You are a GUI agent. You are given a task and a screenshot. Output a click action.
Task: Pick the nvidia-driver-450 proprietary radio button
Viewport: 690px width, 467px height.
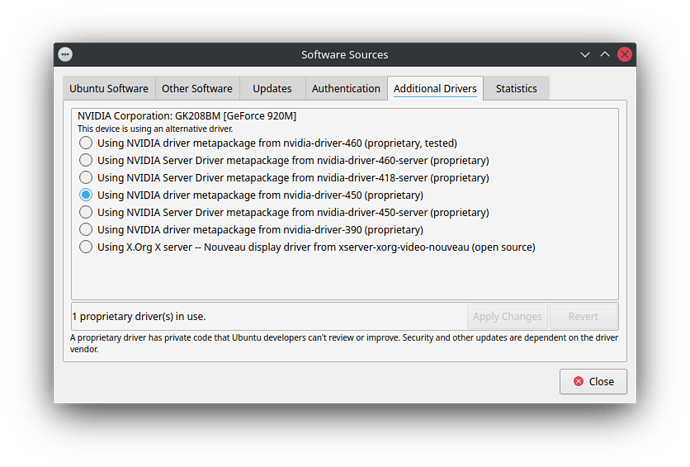[x=86, y=195]
